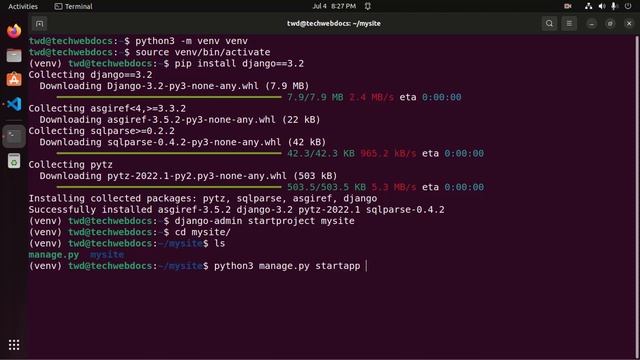
Task: Click the sqlparse download progress bar
Action: point(169,153)
